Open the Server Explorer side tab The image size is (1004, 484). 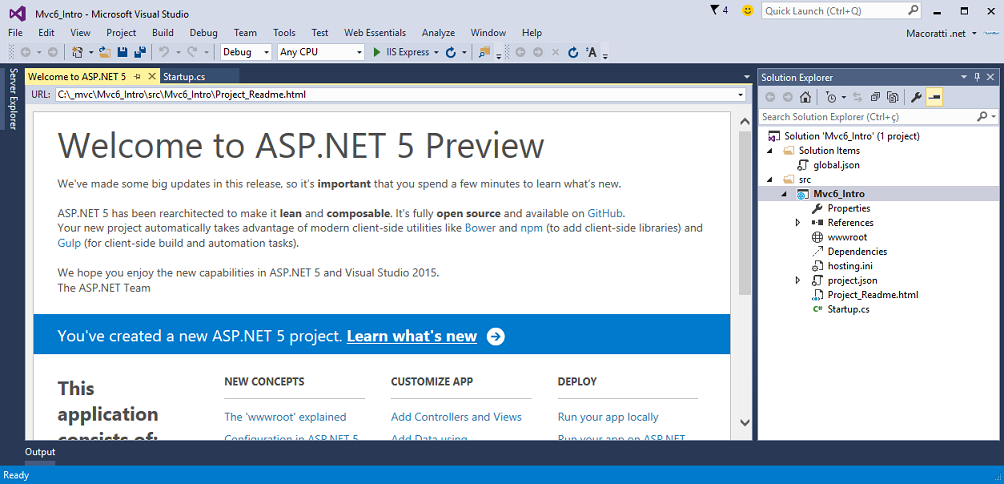(x=12, y=98)
